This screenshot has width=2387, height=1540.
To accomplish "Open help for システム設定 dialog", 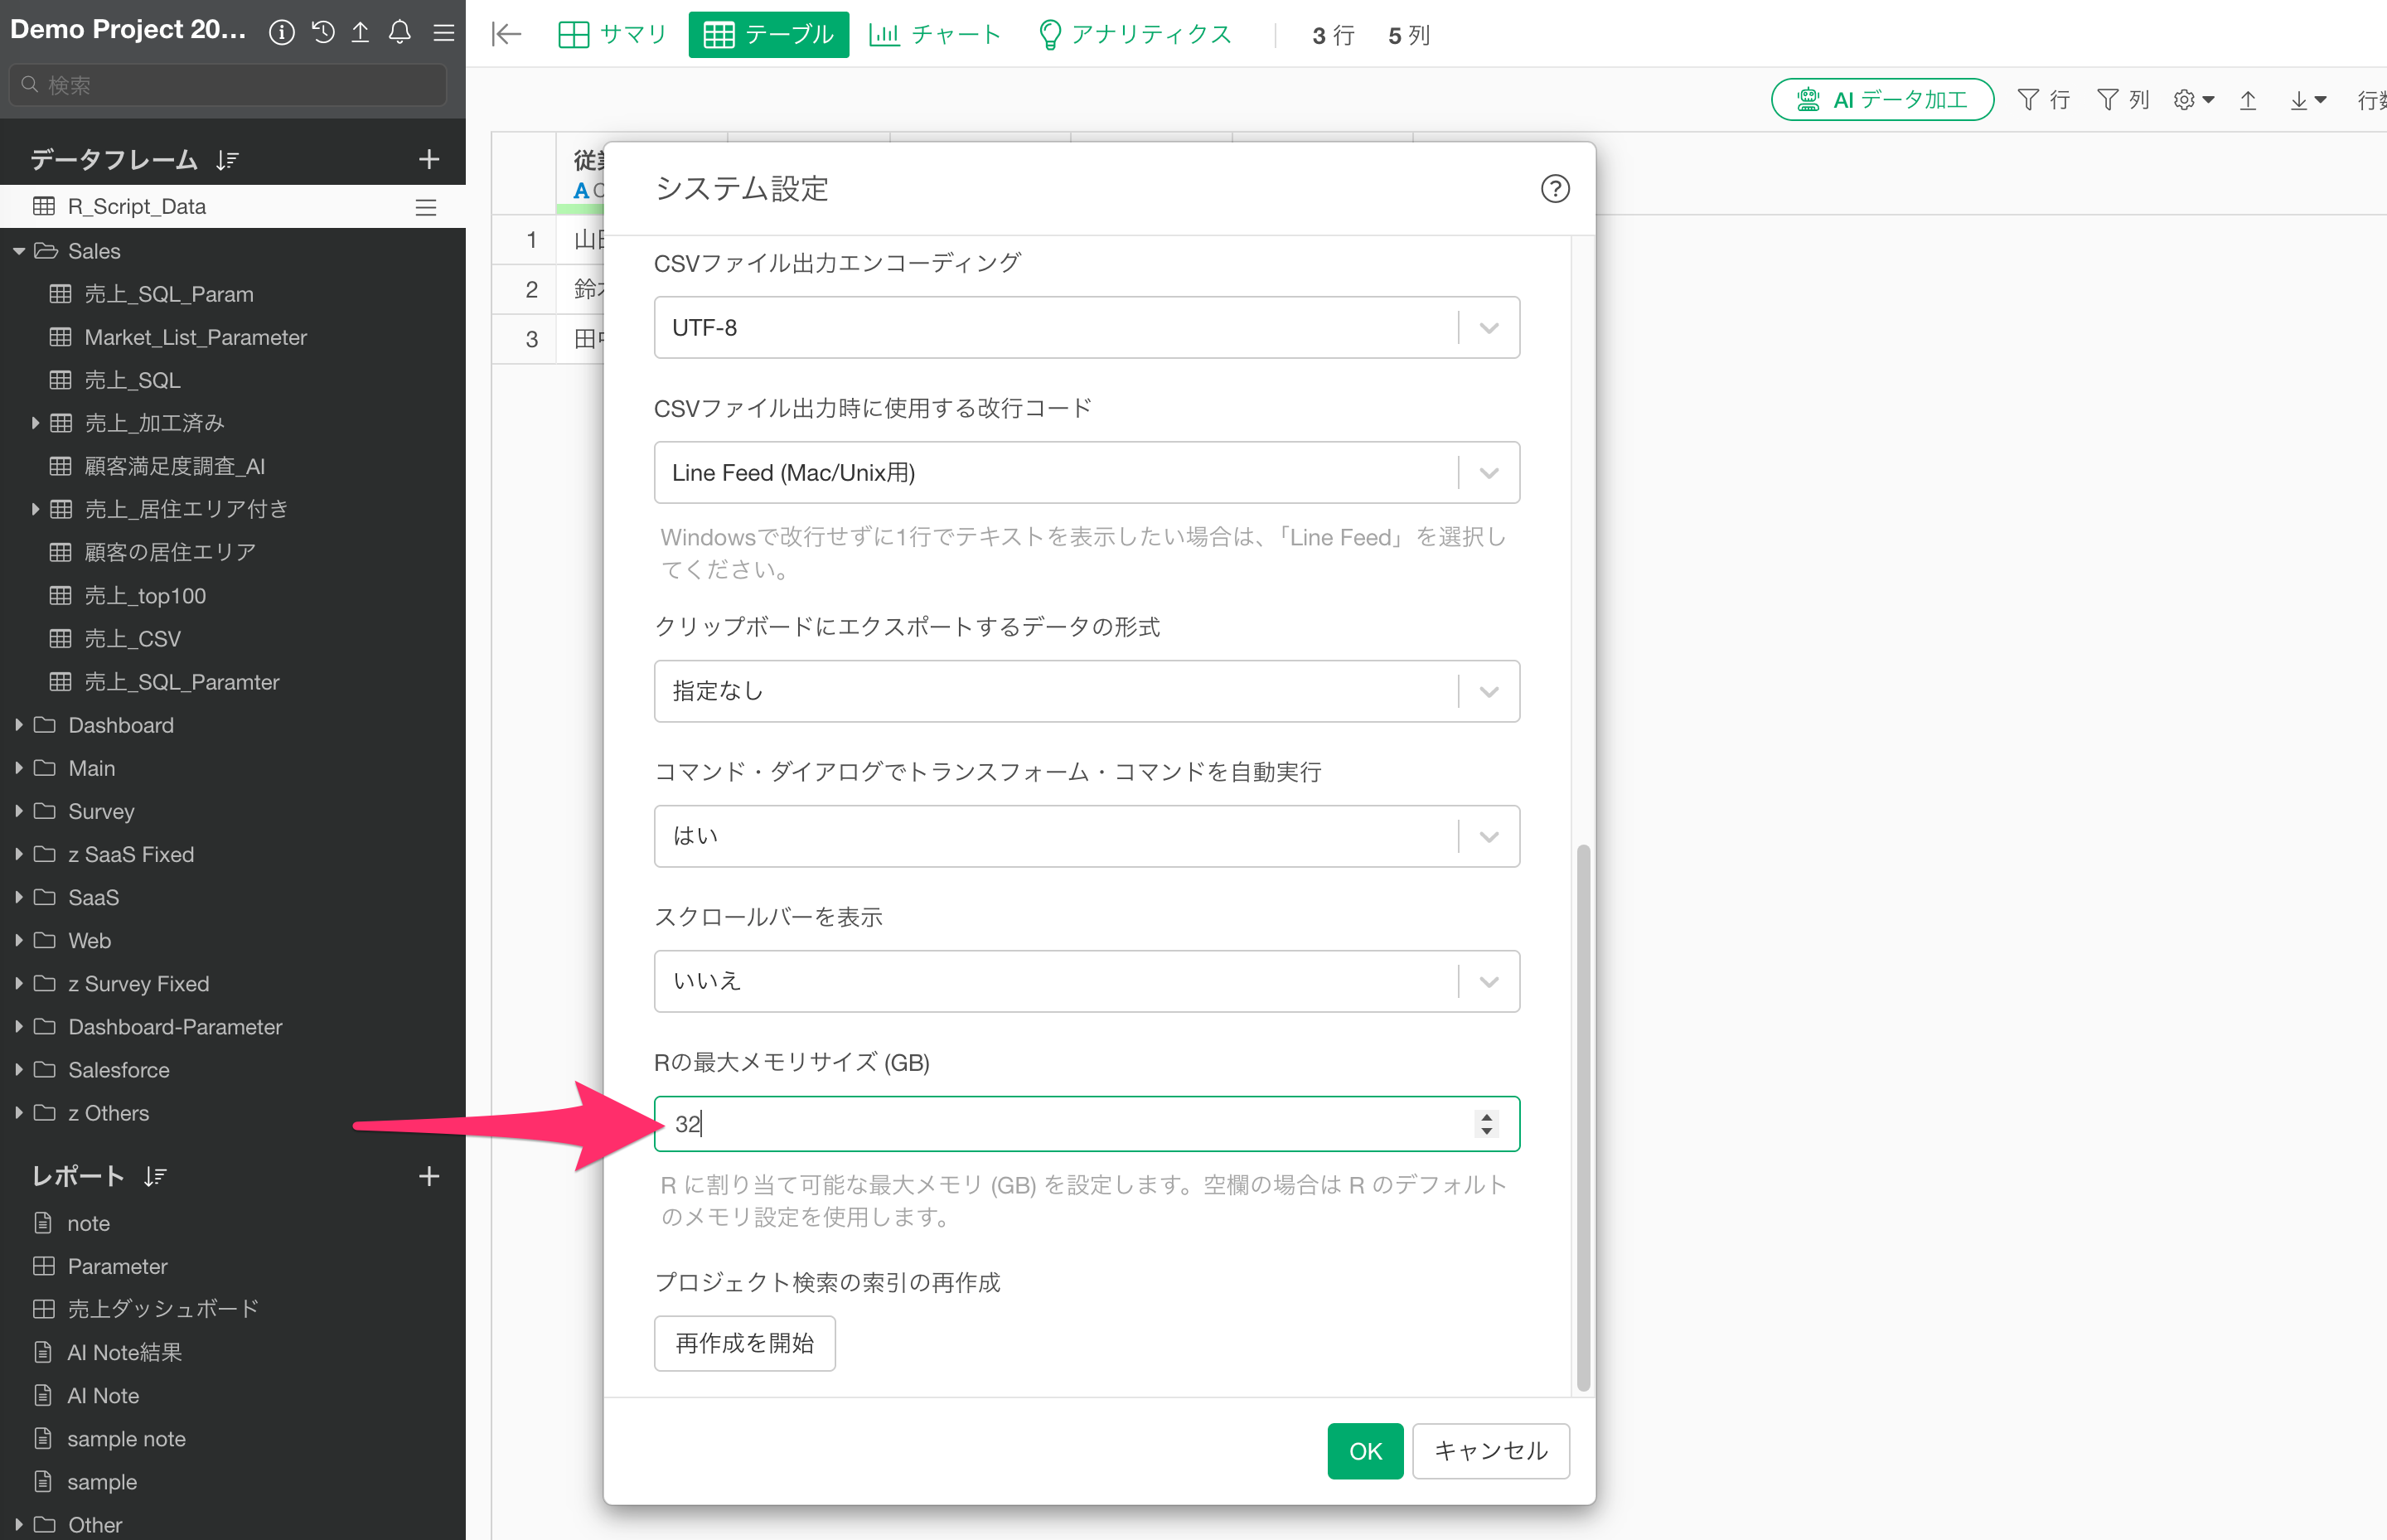I will 1555,188.
